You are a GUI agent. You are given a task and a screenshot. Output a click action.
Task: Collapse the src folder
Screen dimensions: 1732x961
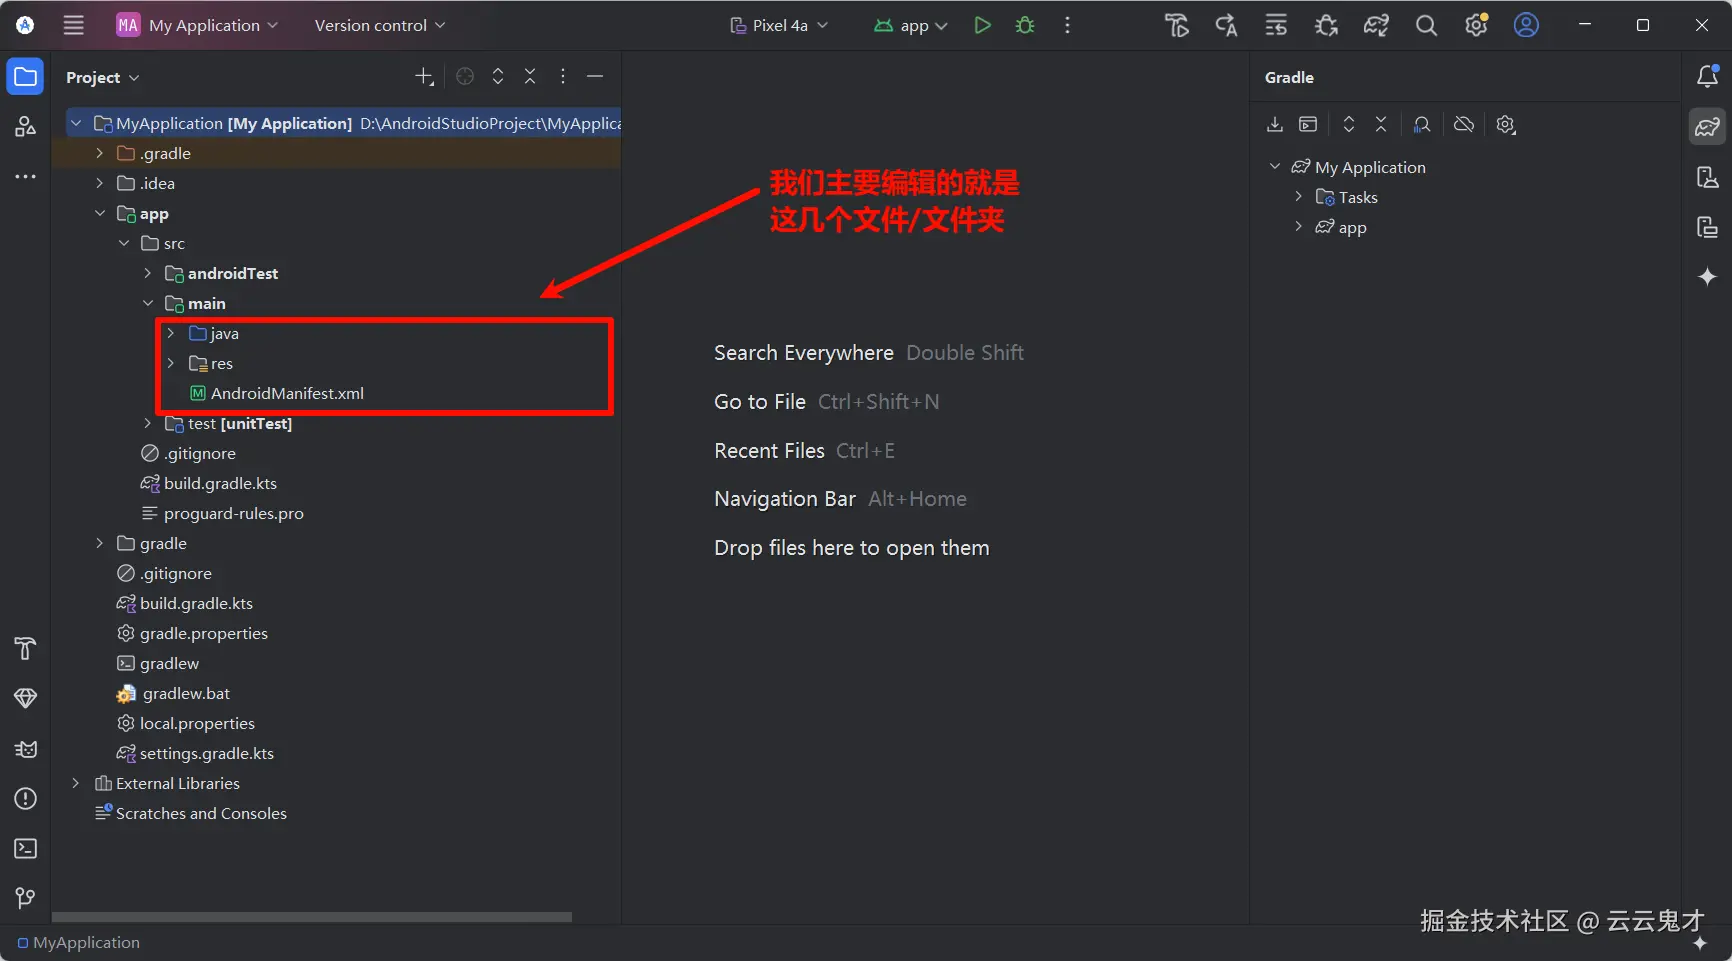pos(124,243)
